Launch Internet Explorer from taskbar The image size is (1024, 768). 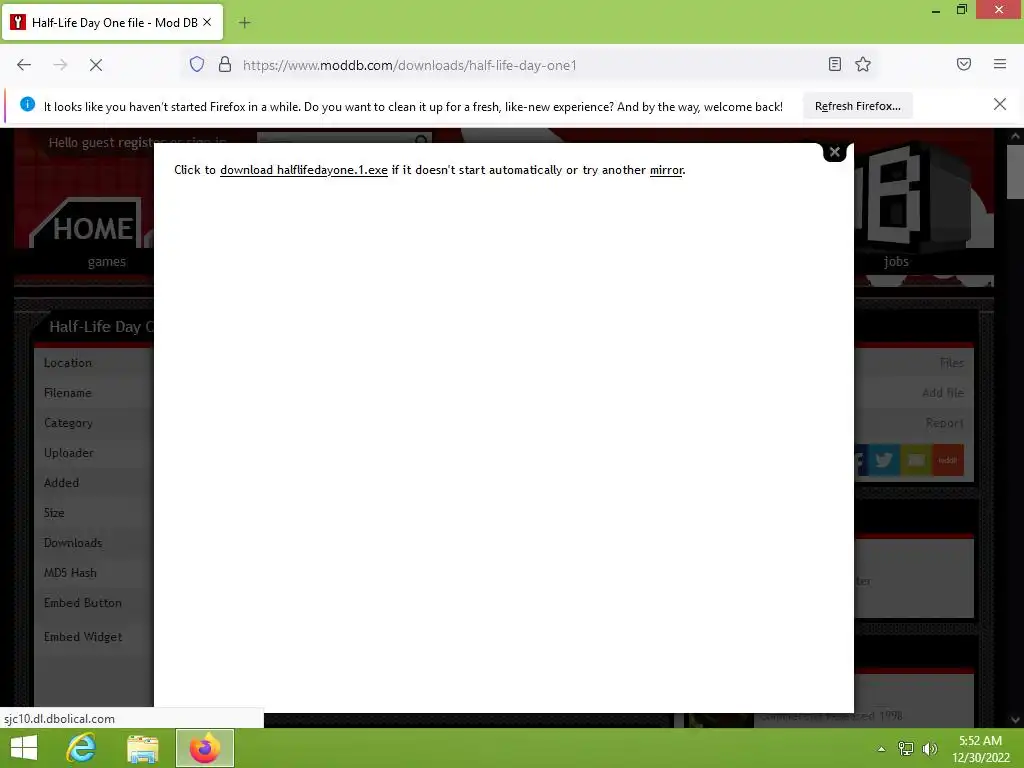coord(82,748)
